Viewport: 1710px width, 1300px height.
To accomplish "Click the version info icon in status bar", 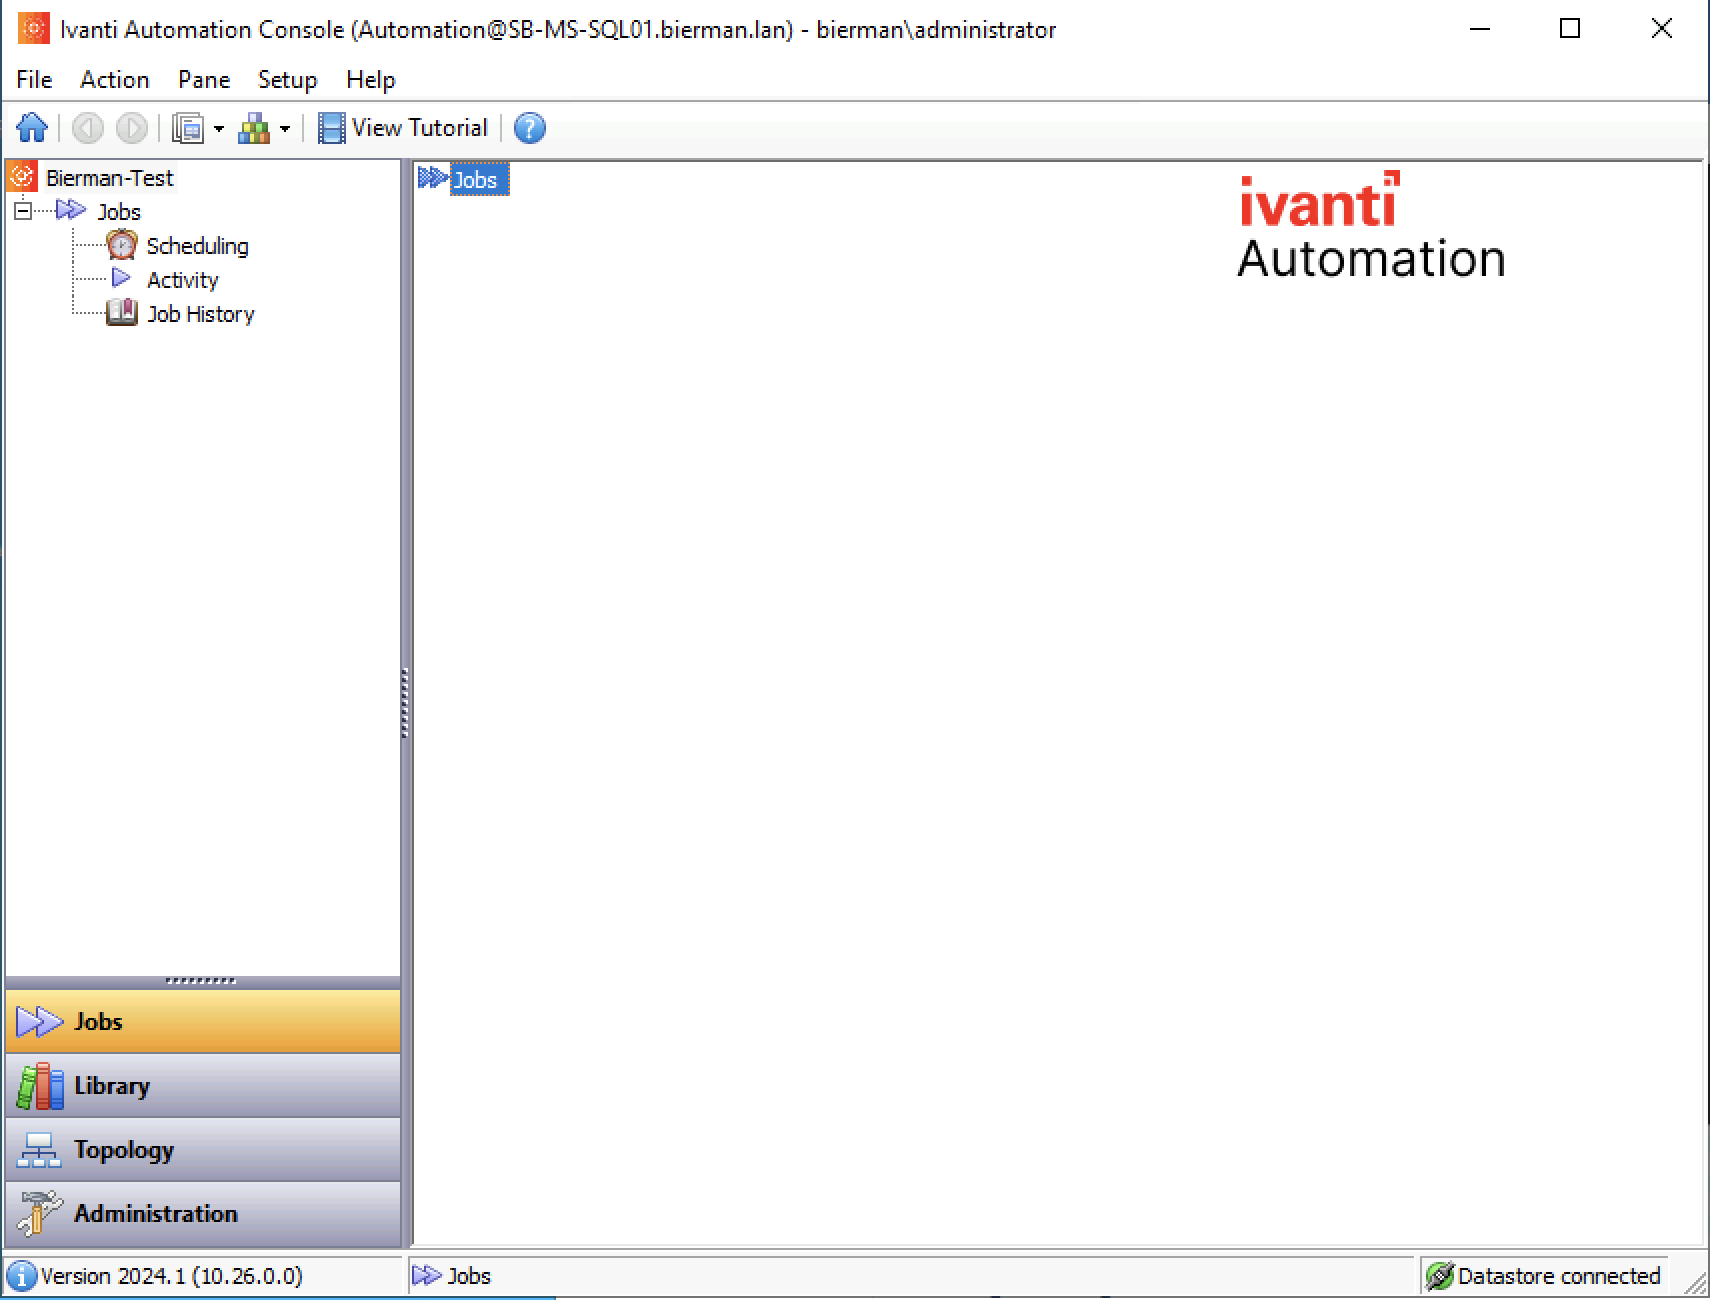I will (22, 1276).
